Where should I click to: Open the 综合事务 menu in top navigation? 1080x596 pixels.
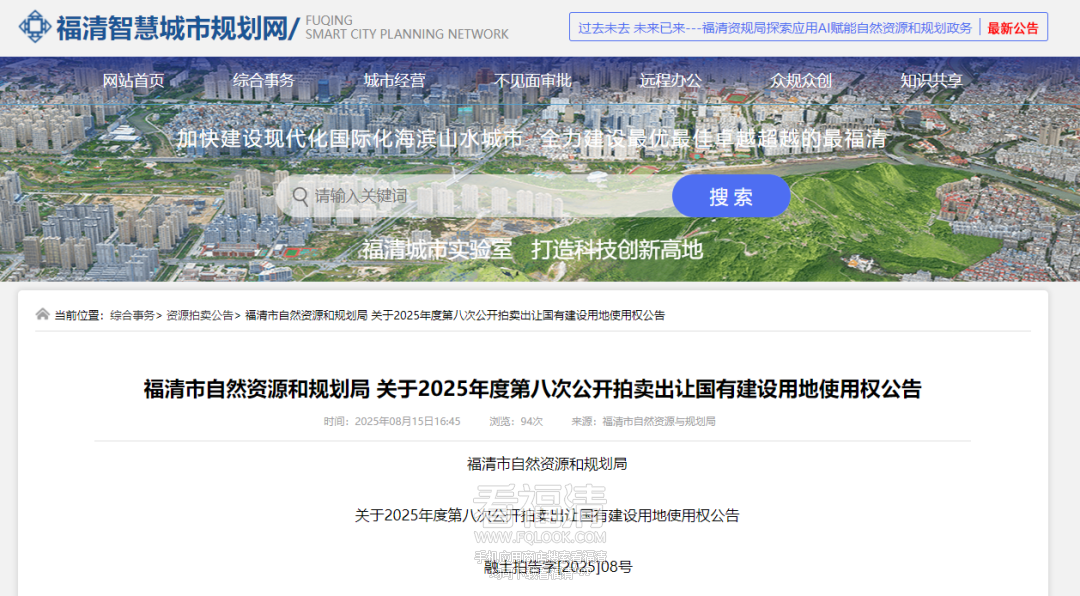tap(263, 81)
